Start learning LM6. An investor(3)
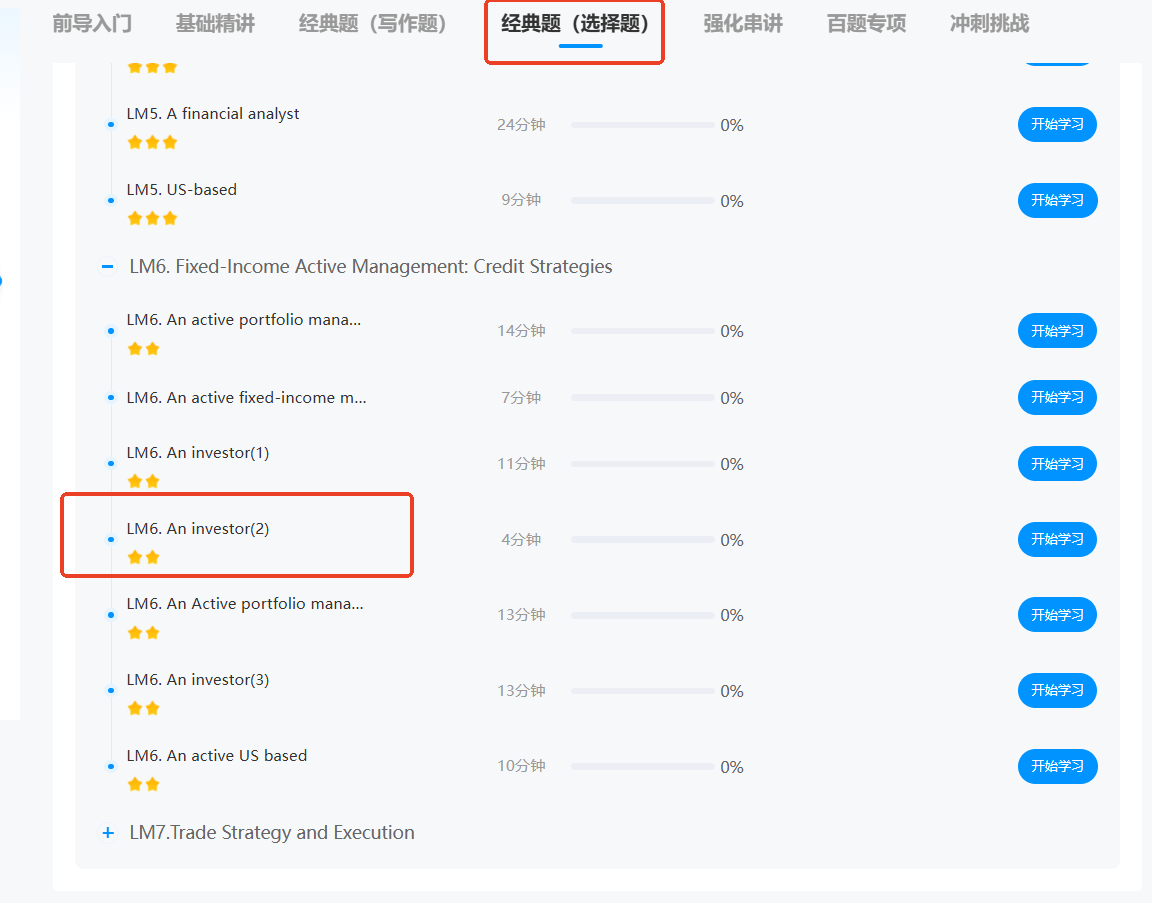This screenshot has height=903, width=1152. coord(1057,691)
